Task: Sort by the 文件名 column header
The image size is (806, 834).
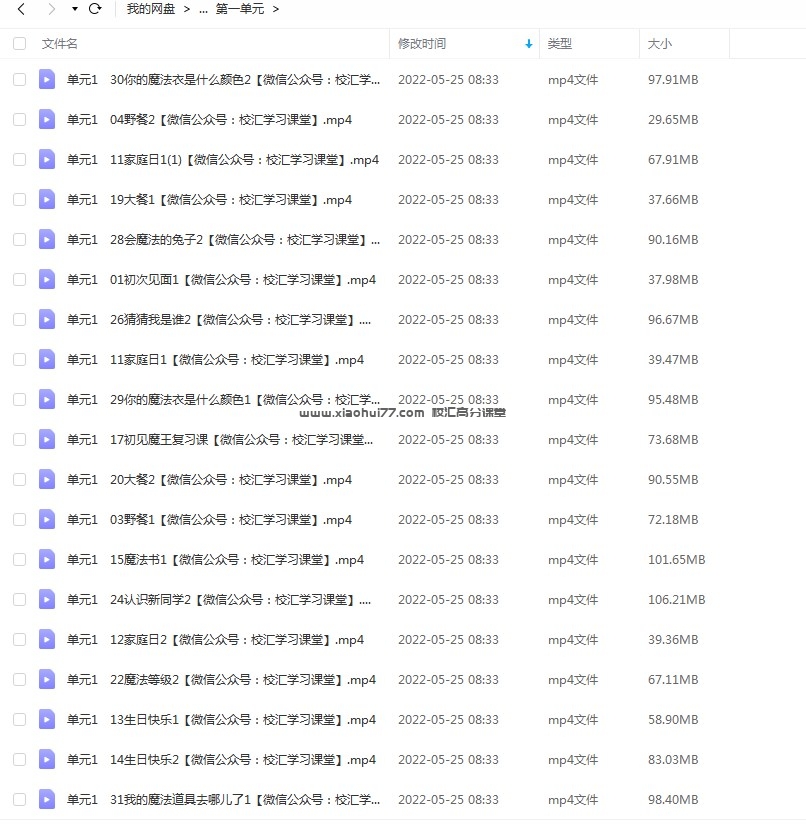Action: click(x=60, y=44)
